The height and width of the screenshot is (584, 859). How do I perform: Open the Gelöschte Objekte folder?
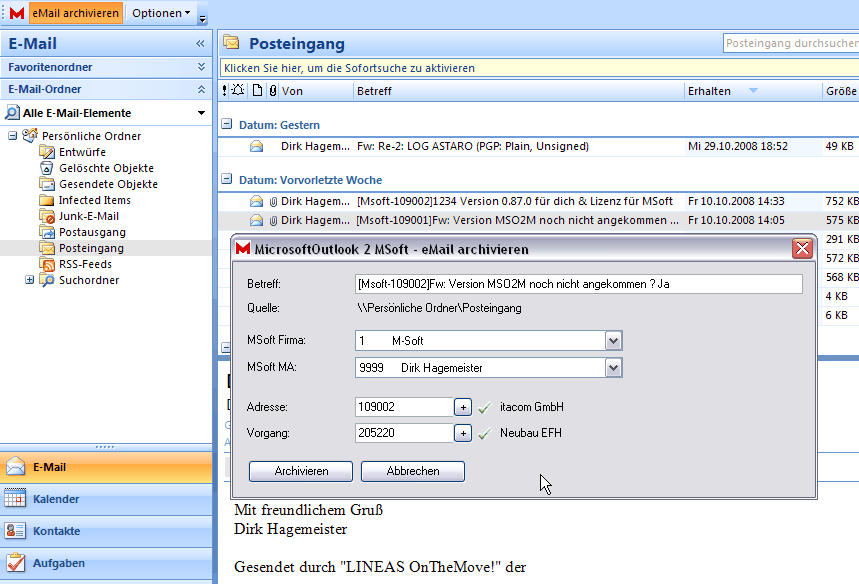click(x=106, y=168)
